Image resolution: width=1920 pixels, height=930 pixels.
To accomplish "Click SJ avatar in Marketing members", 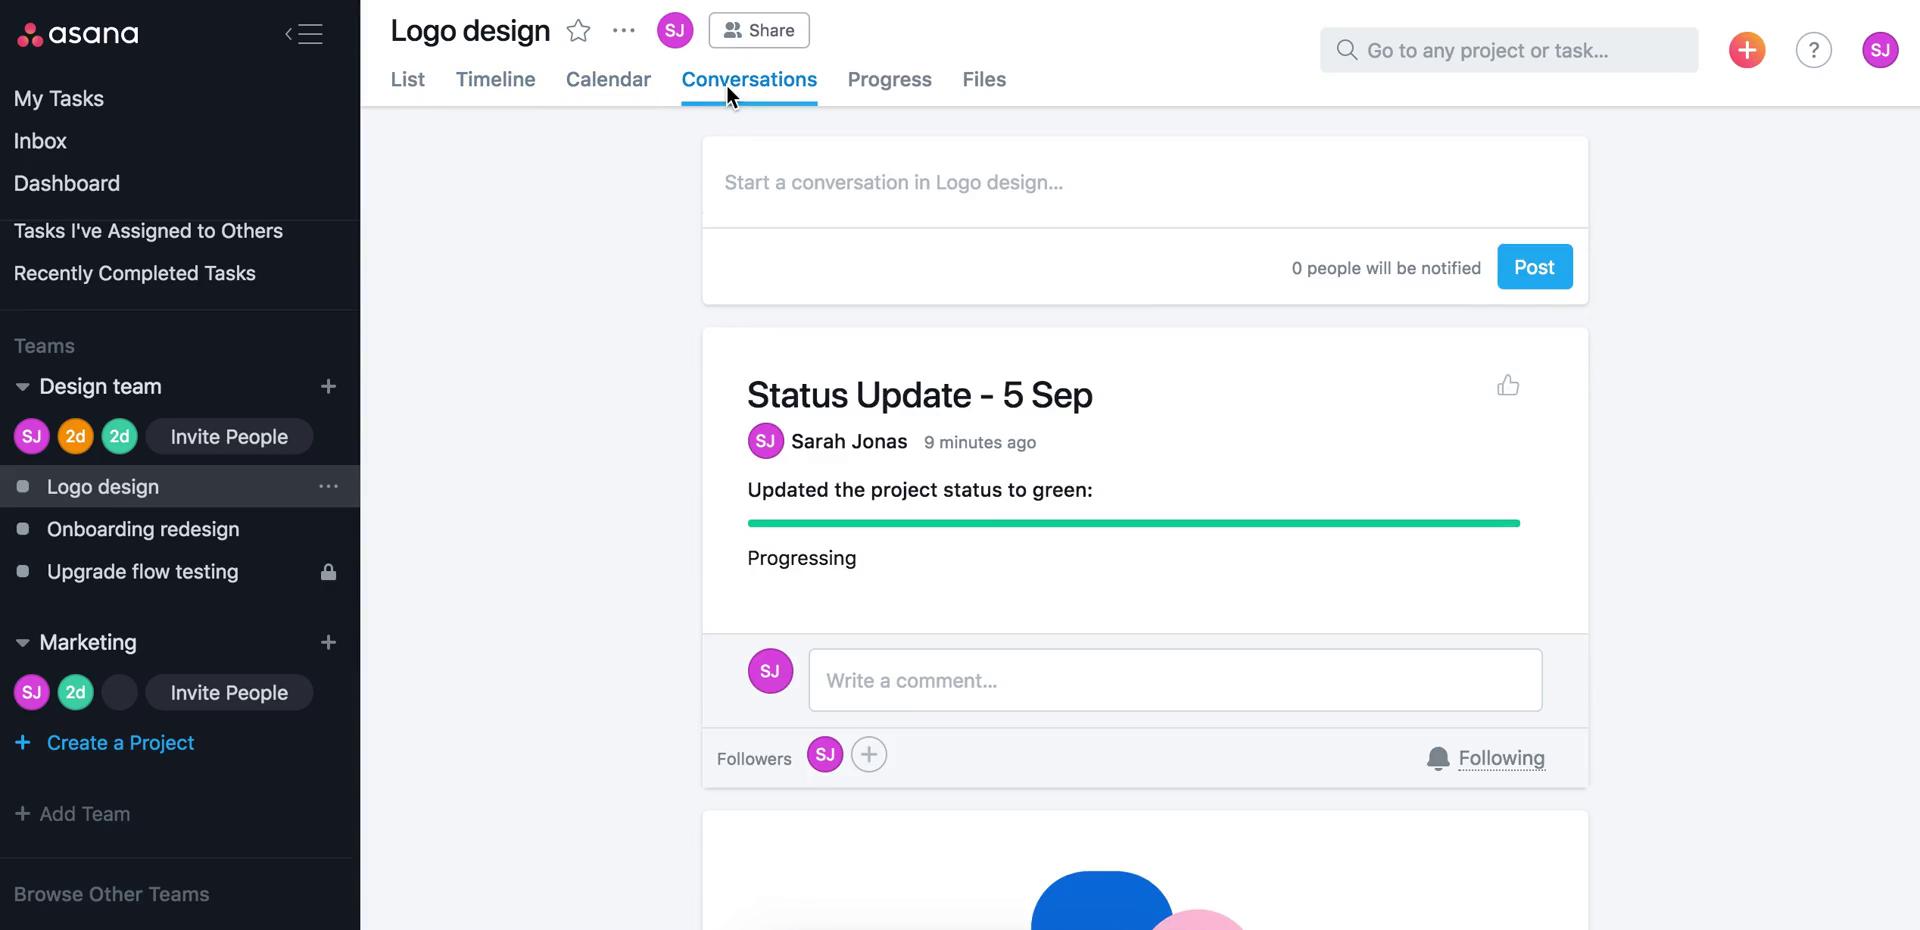I will pyautogui.click(x=31, y=692).
